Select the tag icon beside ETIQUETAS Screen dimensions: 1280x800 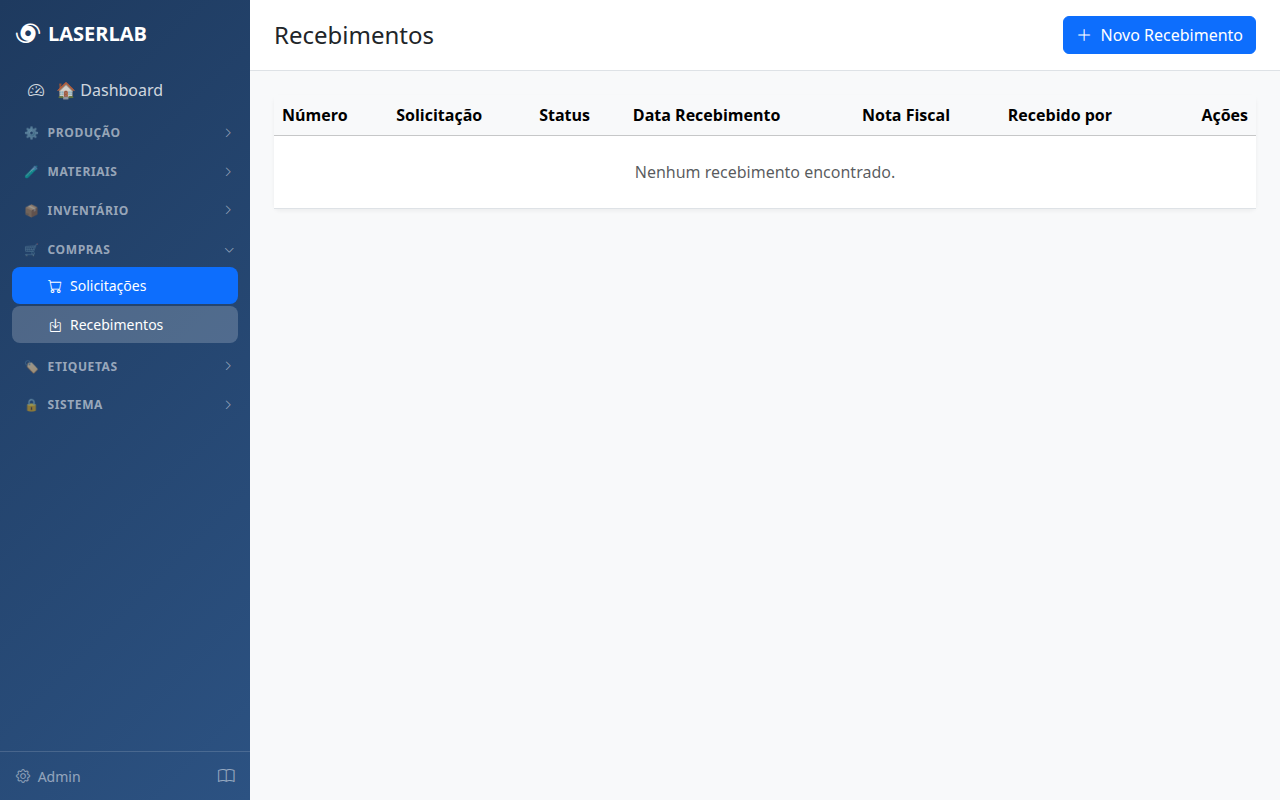30,366
